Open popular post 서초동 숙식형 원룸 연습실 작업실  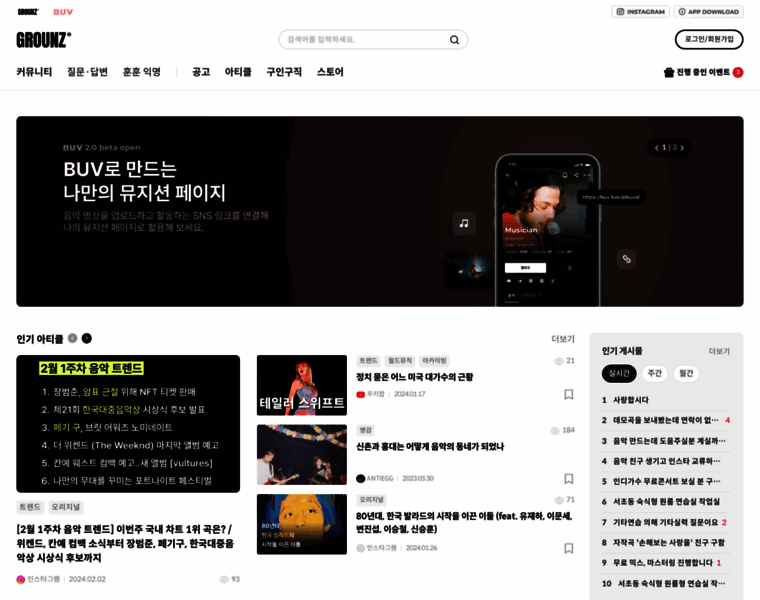[666, 502]
